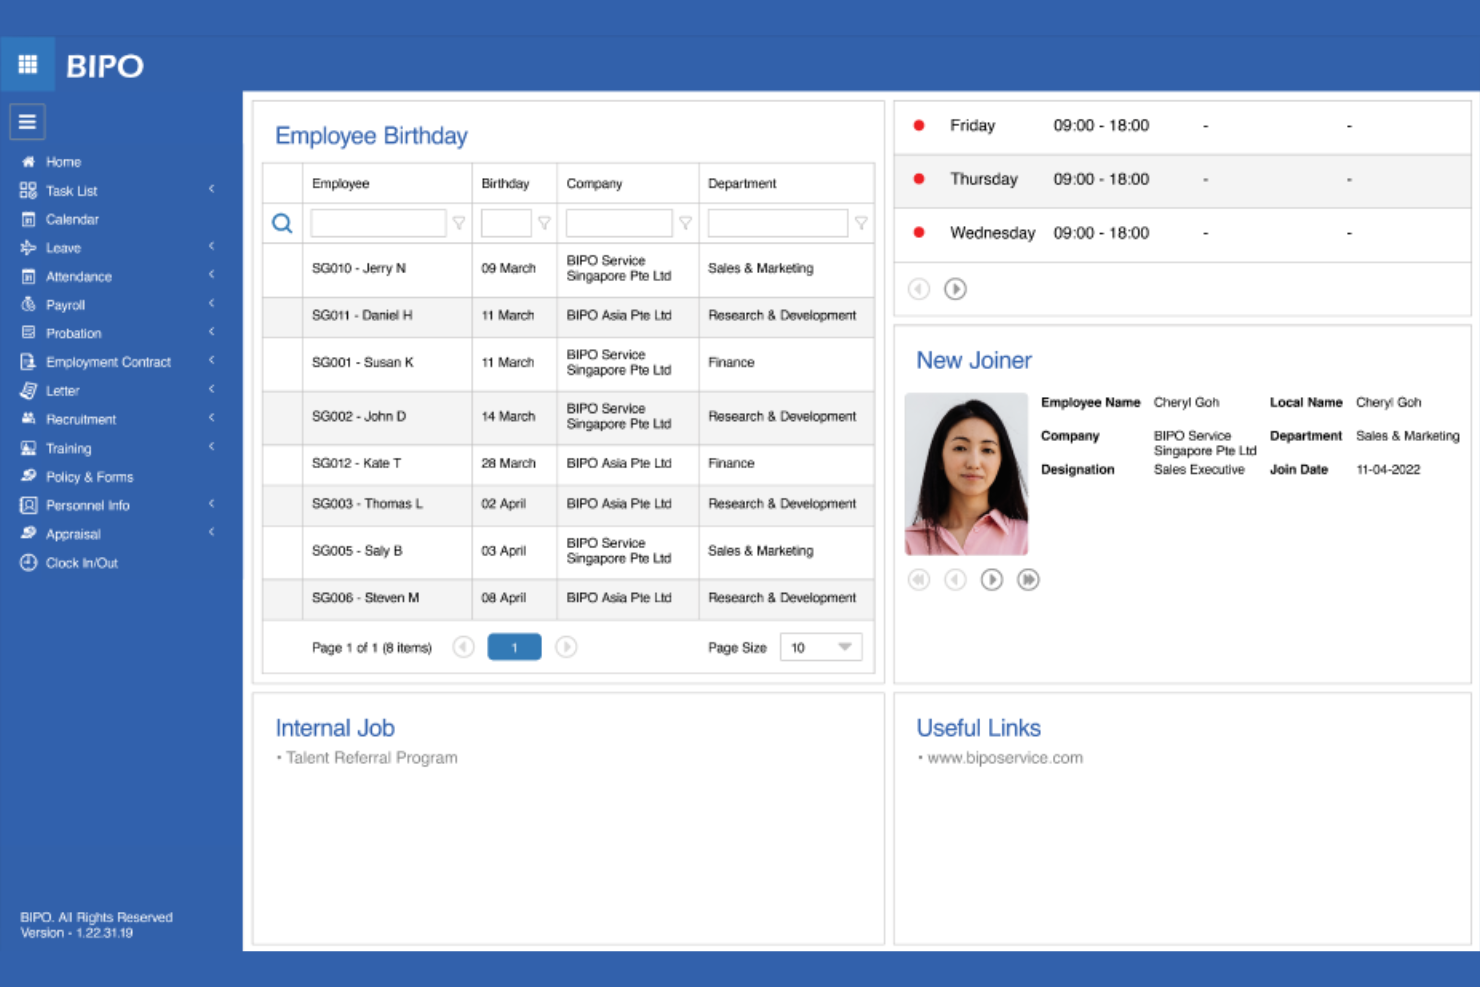
Task: Open the Policy & Forms menu entry
Action: click(89, 476)
